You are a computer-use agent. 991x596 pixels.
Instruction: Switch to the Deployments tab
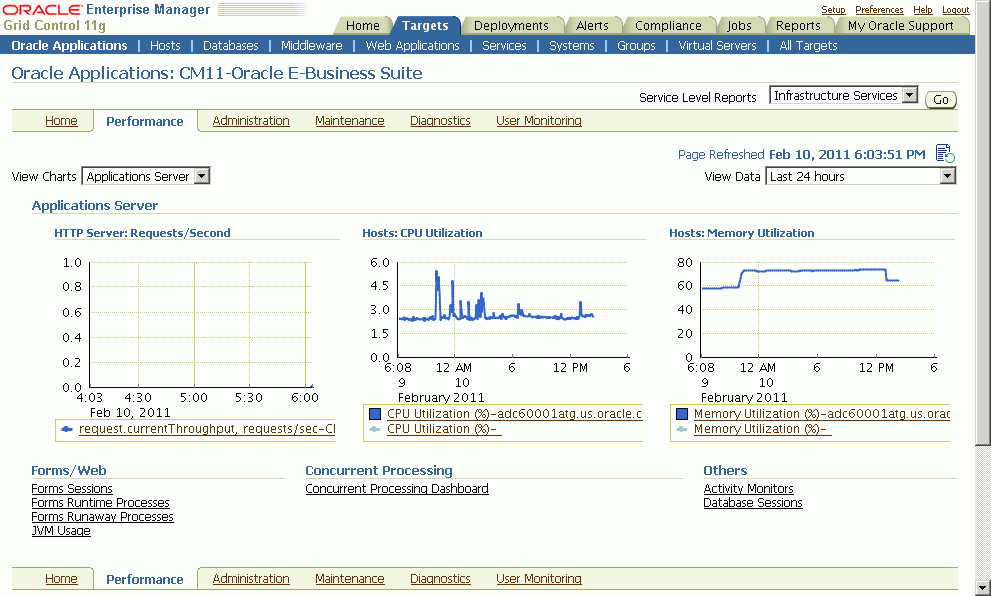511,25
